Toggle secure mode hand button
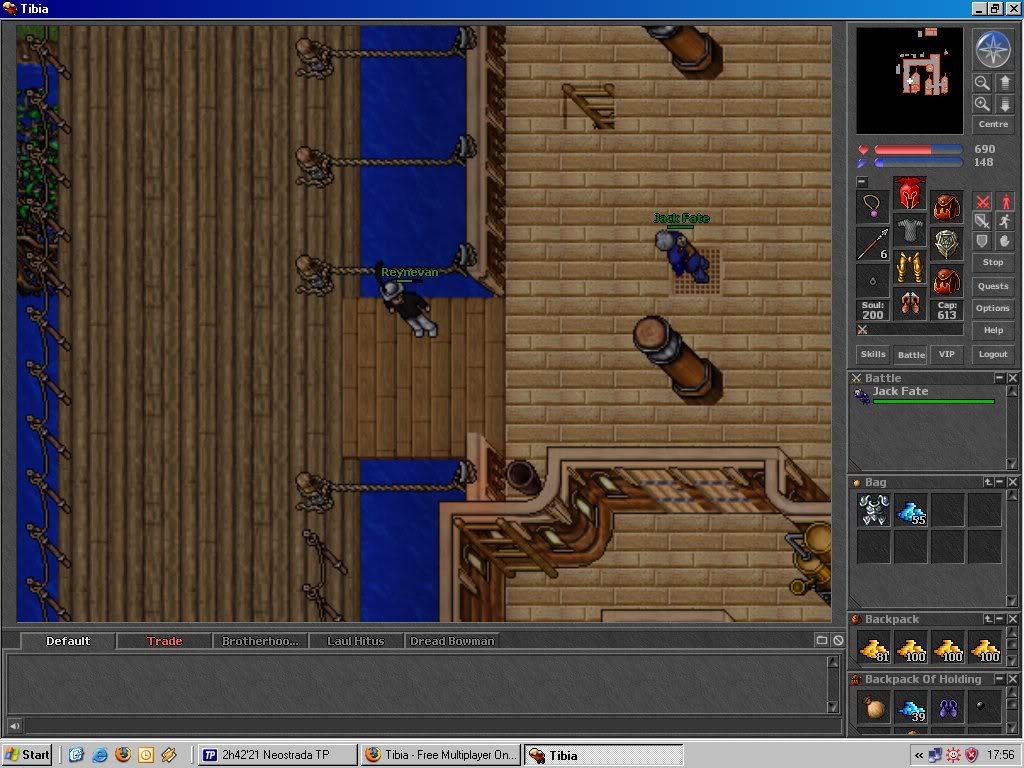This screenshot has height=768, width=1024. [x=1004, y=241]
